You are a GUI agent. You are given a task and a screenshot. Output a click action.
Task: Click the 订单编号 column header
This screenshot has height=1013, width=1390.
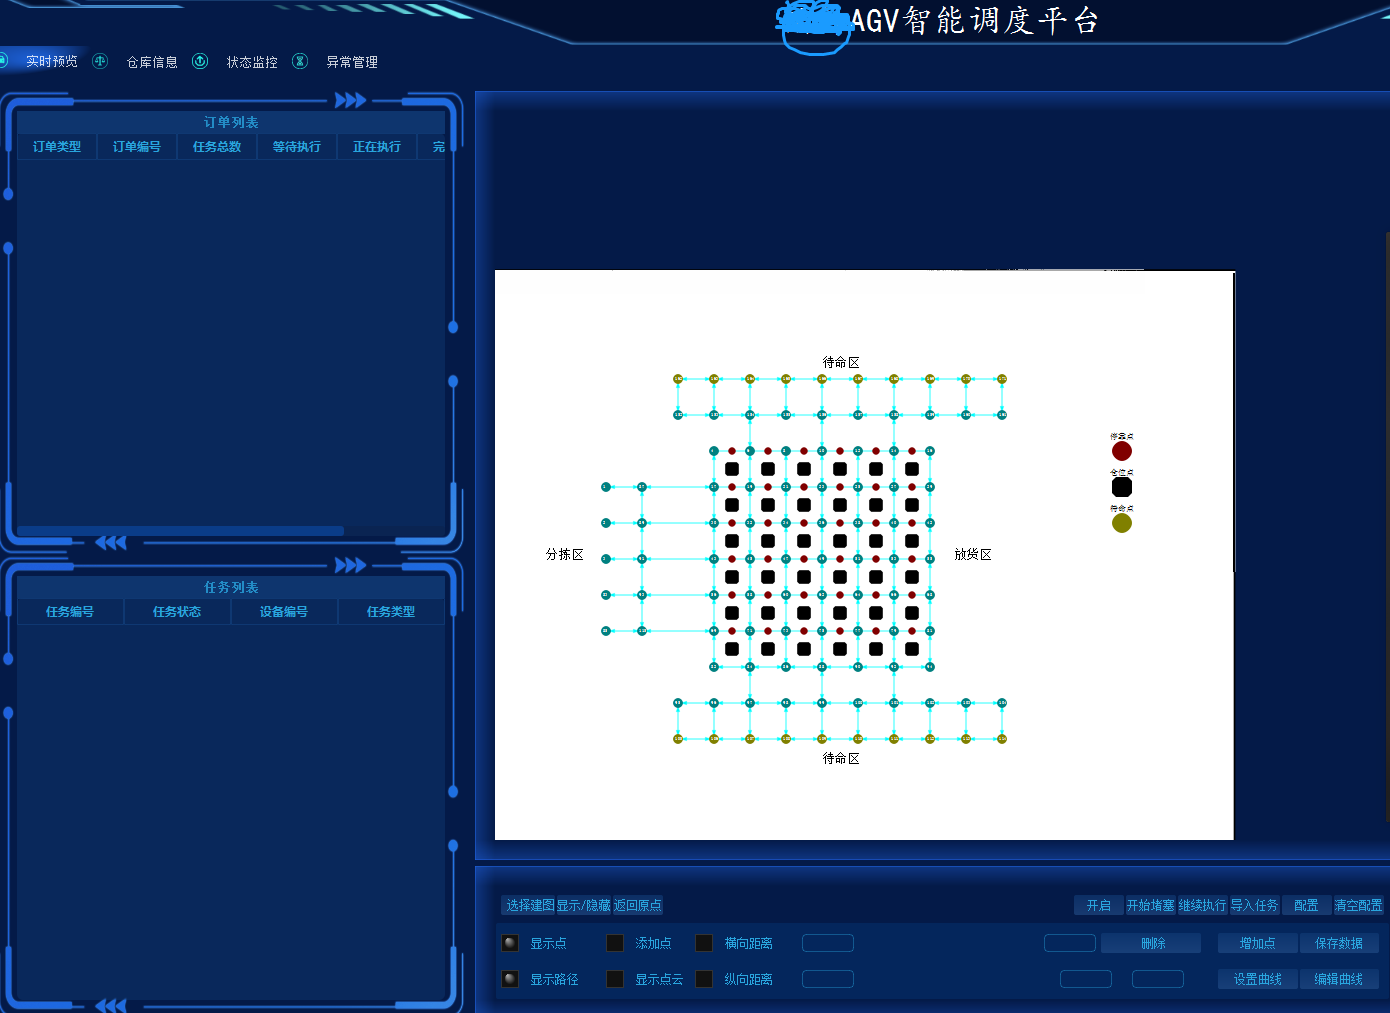coord(137,147)
